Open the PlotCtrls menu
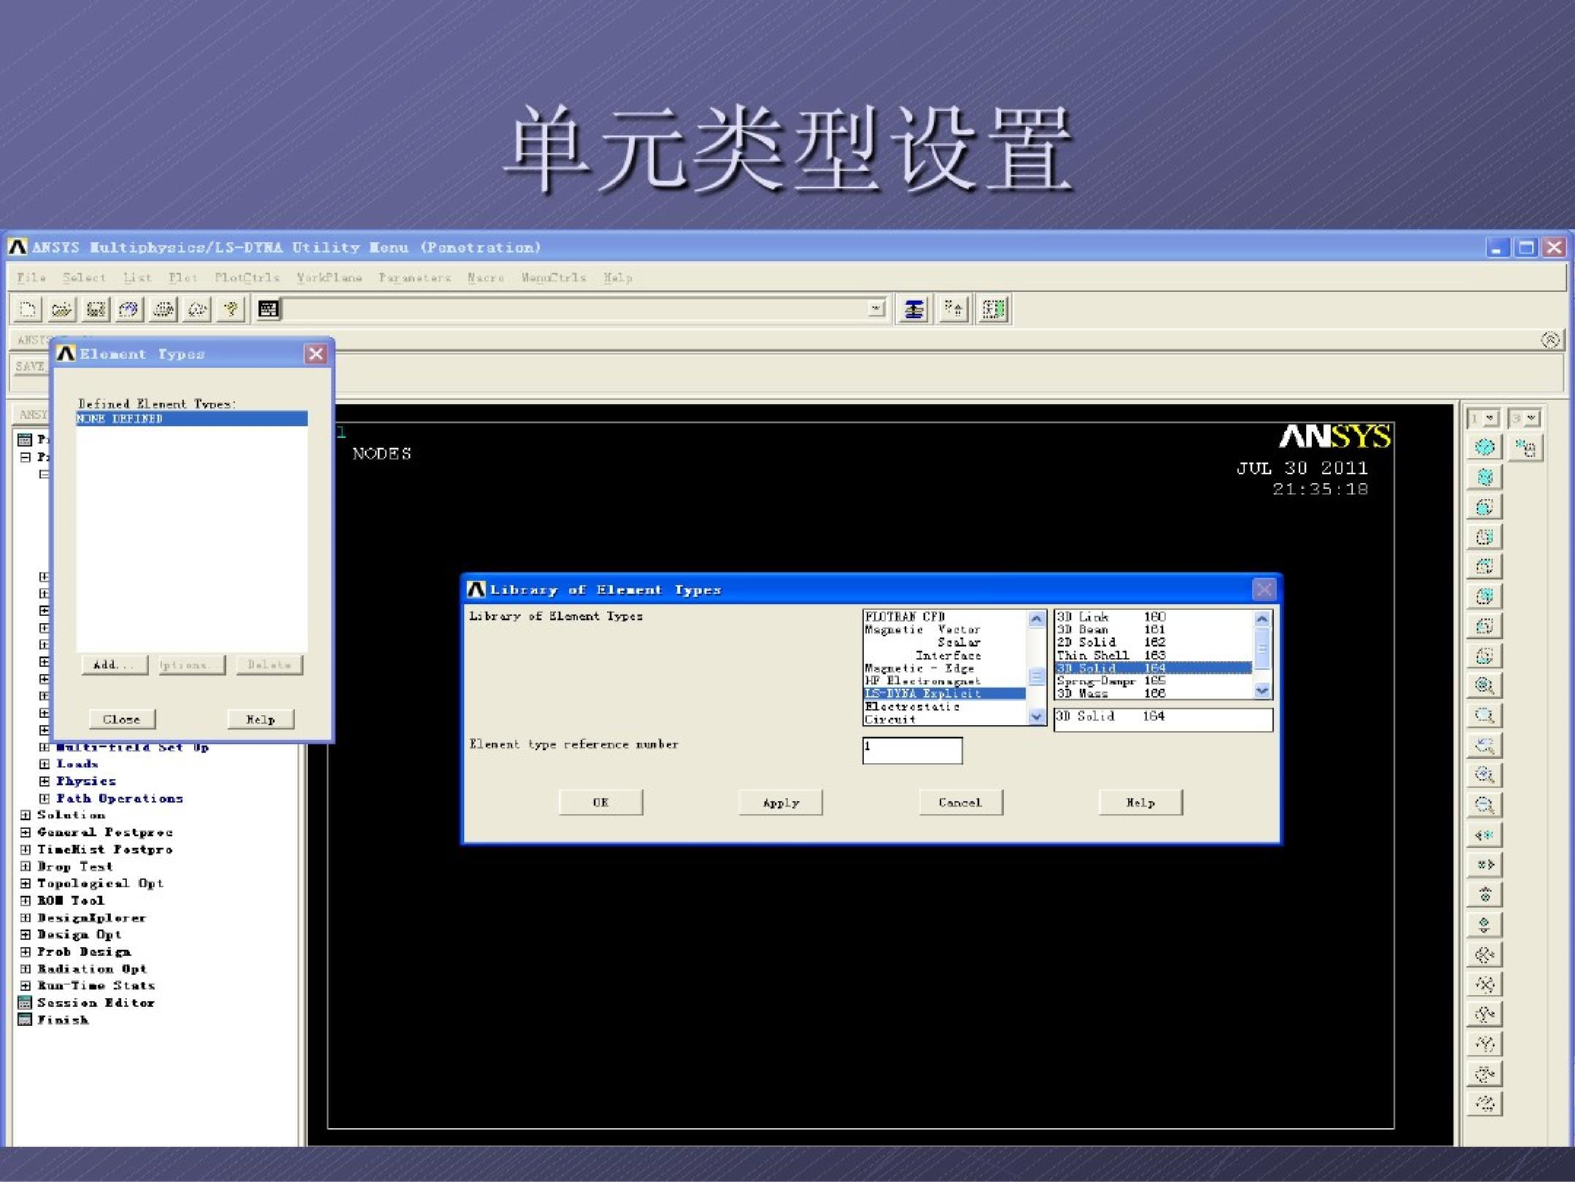Viewport: 1575px width, 1182px height. coord(247,277)
